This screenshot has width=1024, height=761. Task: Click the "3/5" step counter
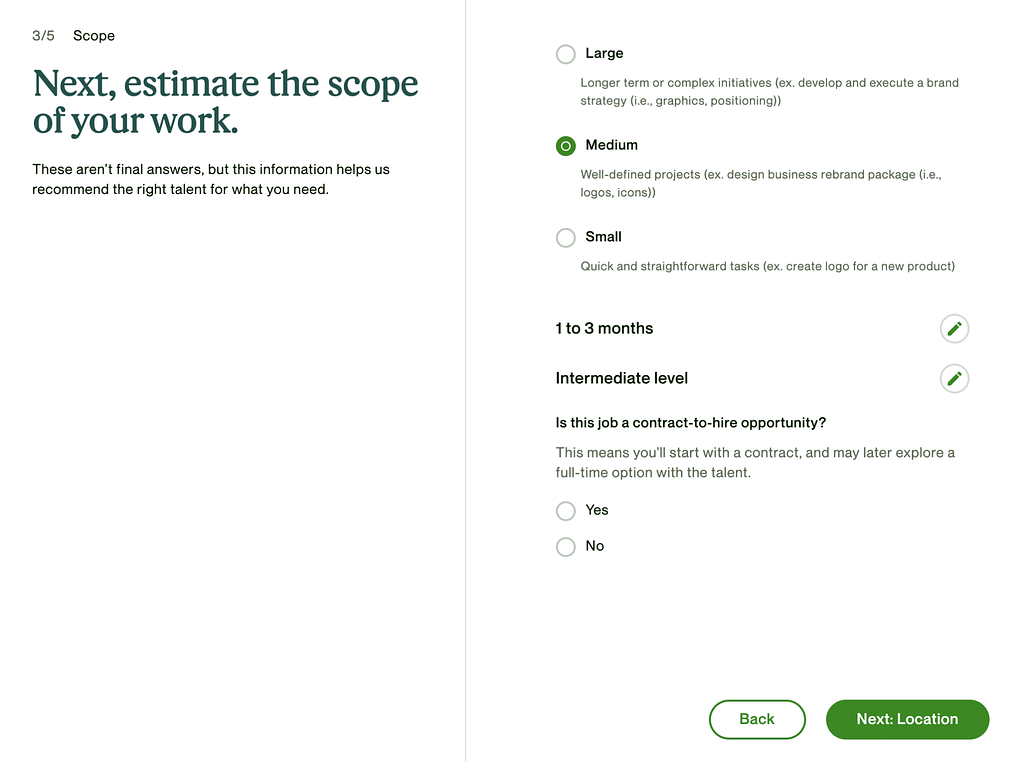[43, 36]
